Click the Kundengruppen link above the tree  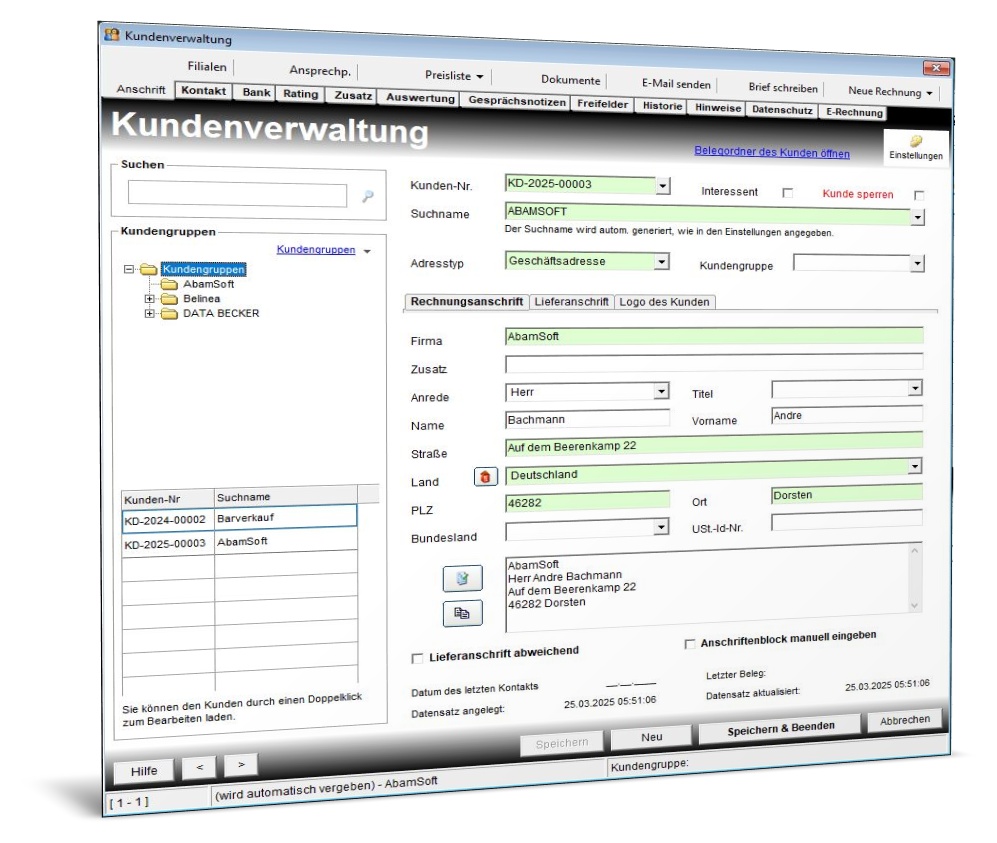(x=316, y=250)
